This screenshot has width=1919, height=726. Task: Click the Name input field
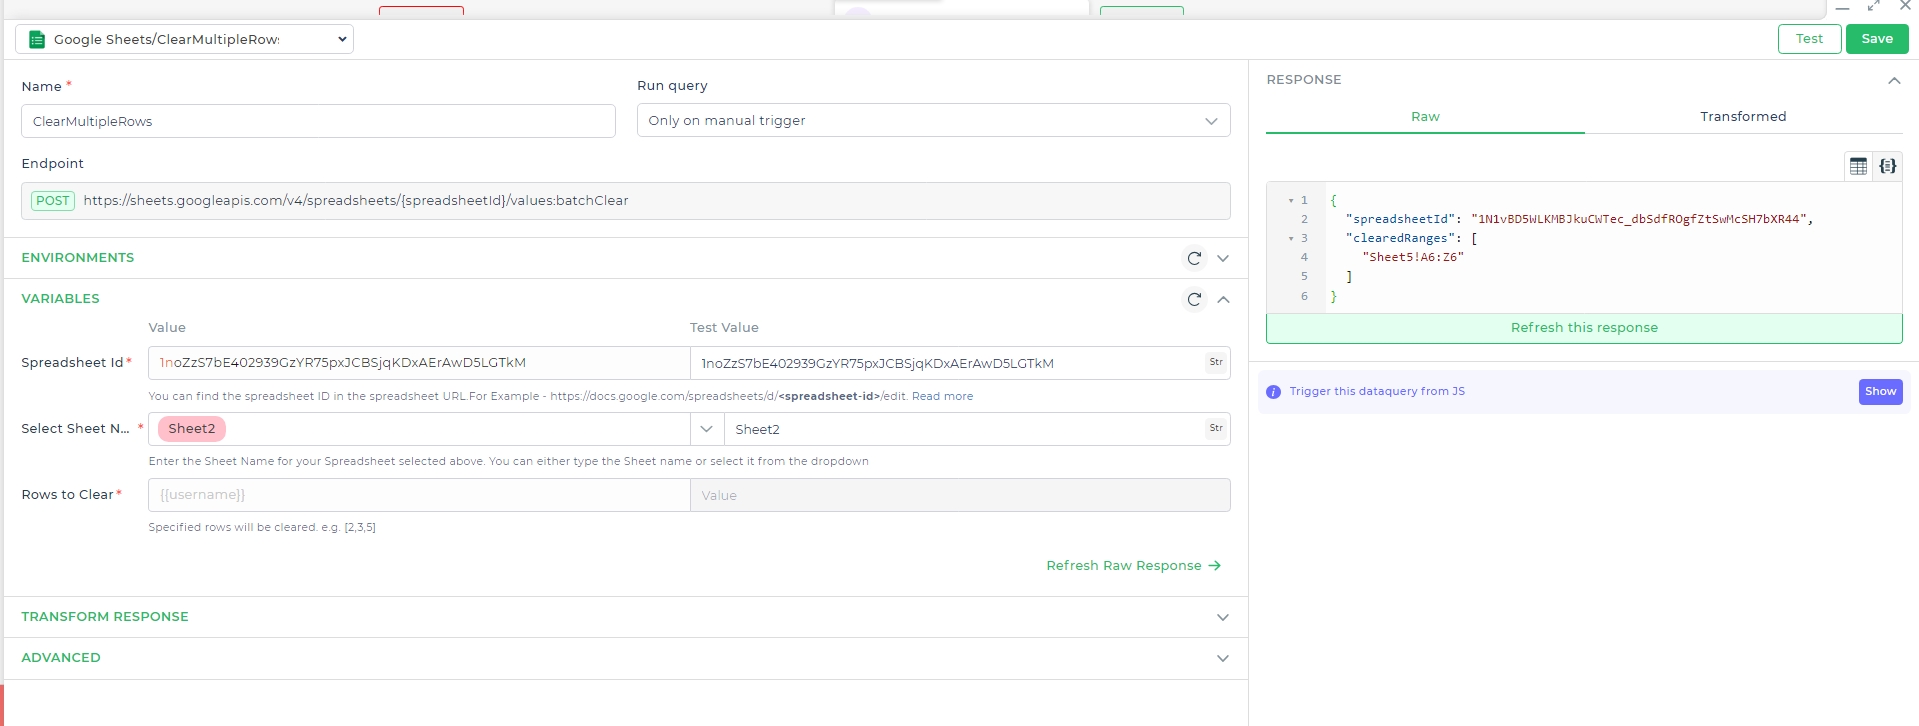click(318, 121)
